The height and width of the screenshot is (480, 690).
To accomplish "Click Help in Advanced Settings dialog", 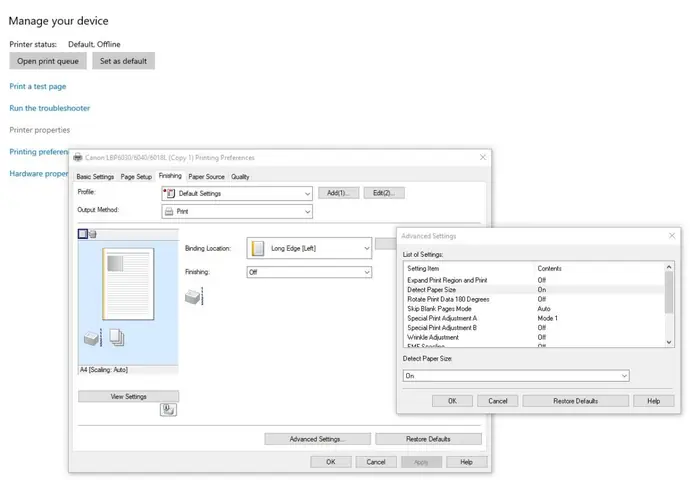I will (x=653, y=401).
